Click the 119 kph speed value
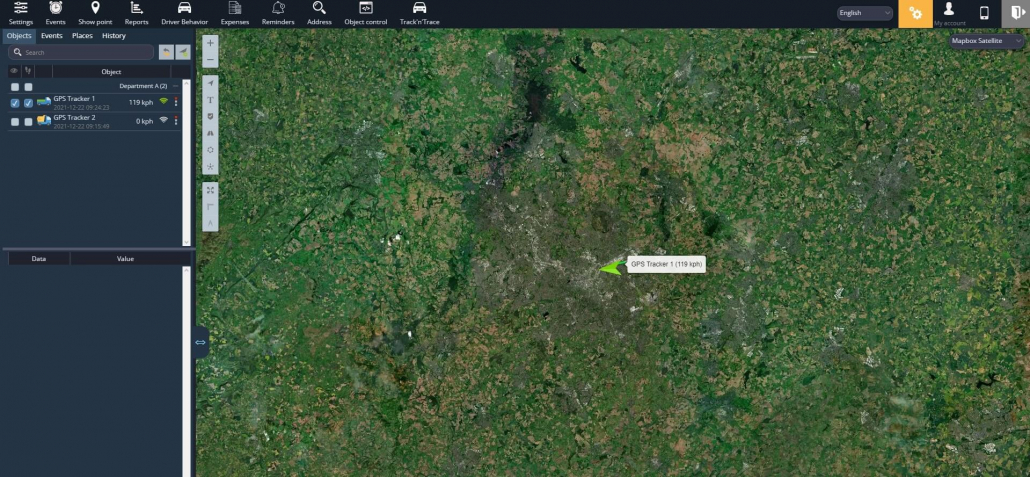The height and width of the screenshot is (477, 1030). pos(141,102)
